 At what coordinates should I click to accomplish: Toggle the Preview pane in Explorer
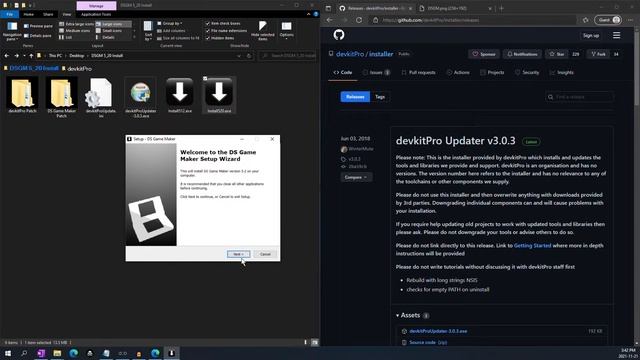(x=38, y=26)
